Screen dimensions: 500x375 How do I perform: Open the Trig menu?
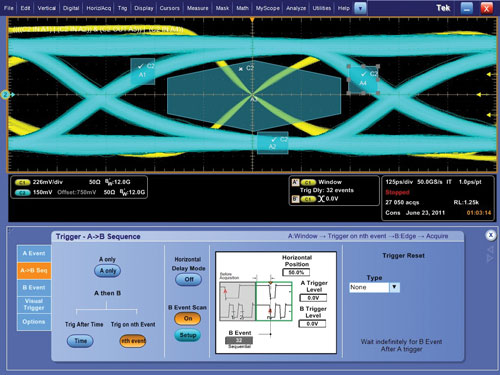(x=122, y=8)
